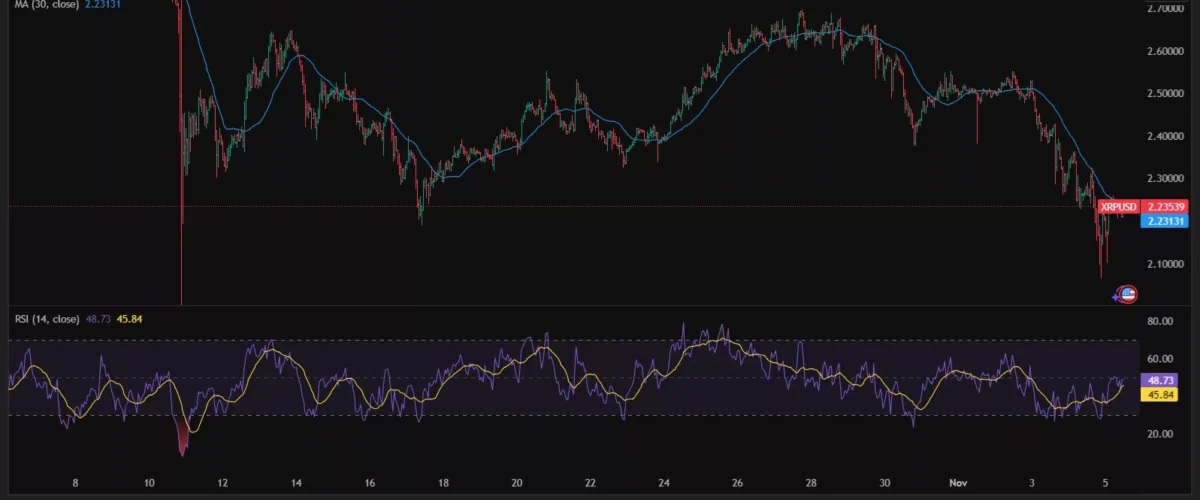Viewport: 1200px width, 500px height.
Task: Click the red XRPUSD symbol label
Action: click(x=1117, y=207)
